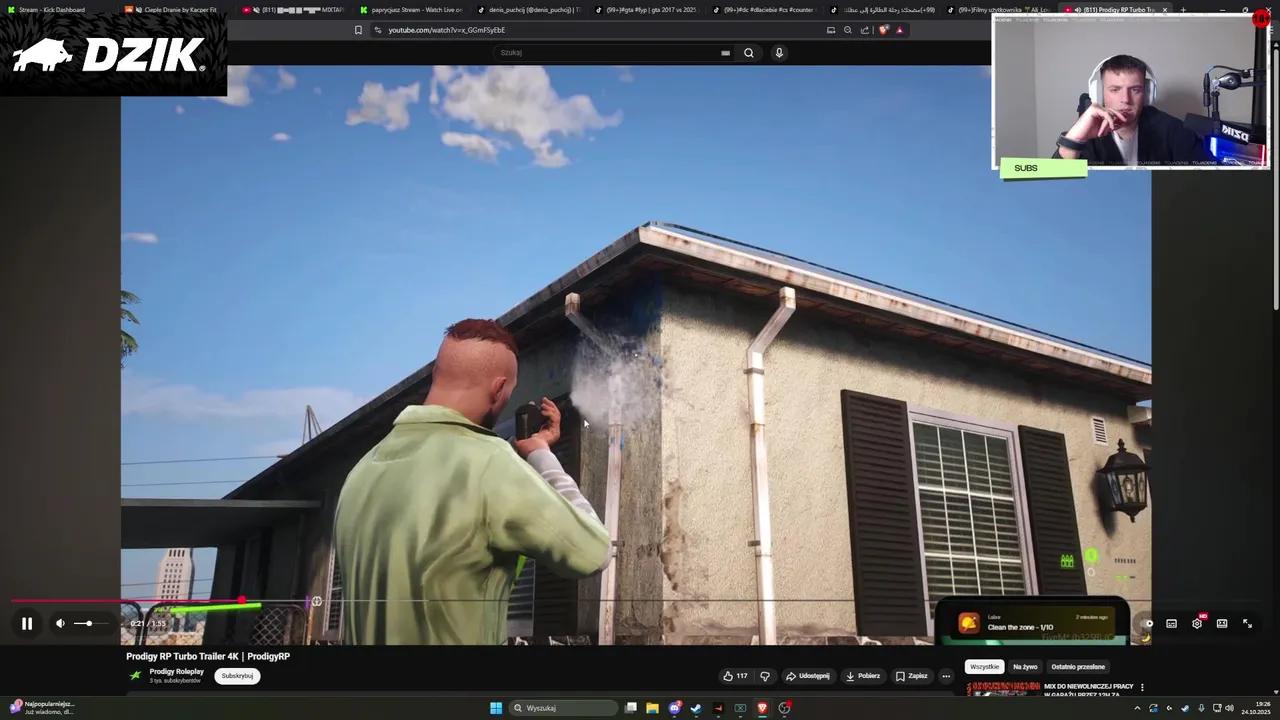Switch to the denis_puchcij TikTok tab
The width and height of the screenshot is (1280, 720).
point(532,10)
